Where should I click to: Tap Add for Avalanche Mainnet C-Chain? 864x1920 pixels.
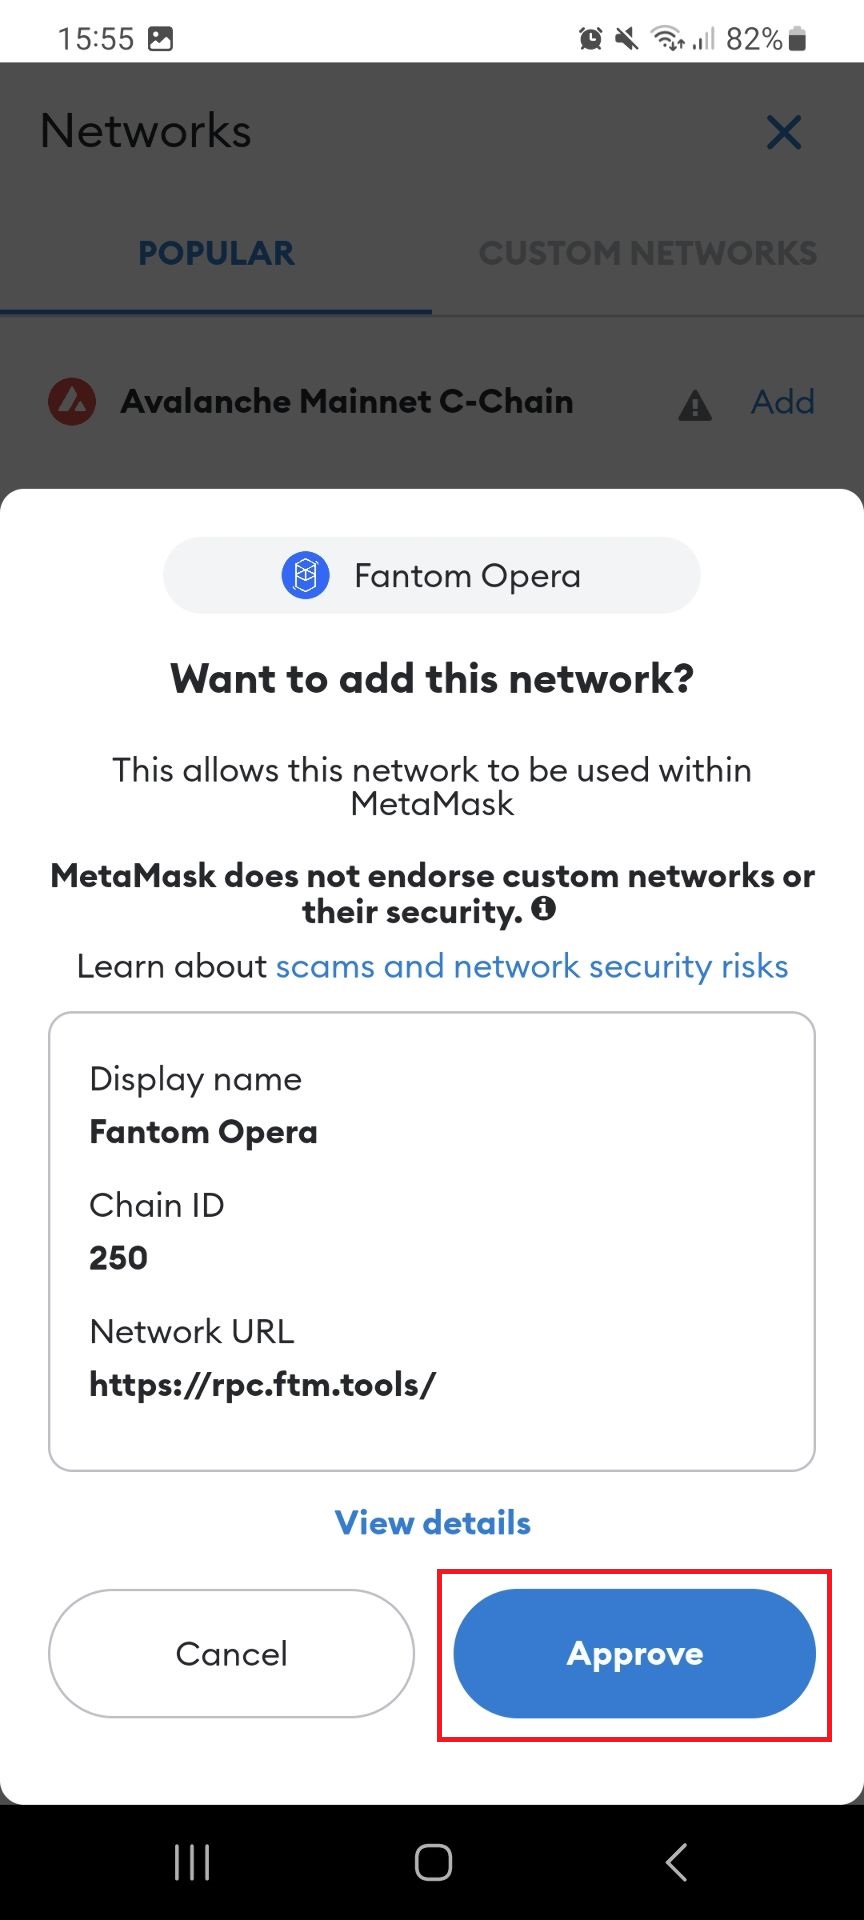click(782, 402)
